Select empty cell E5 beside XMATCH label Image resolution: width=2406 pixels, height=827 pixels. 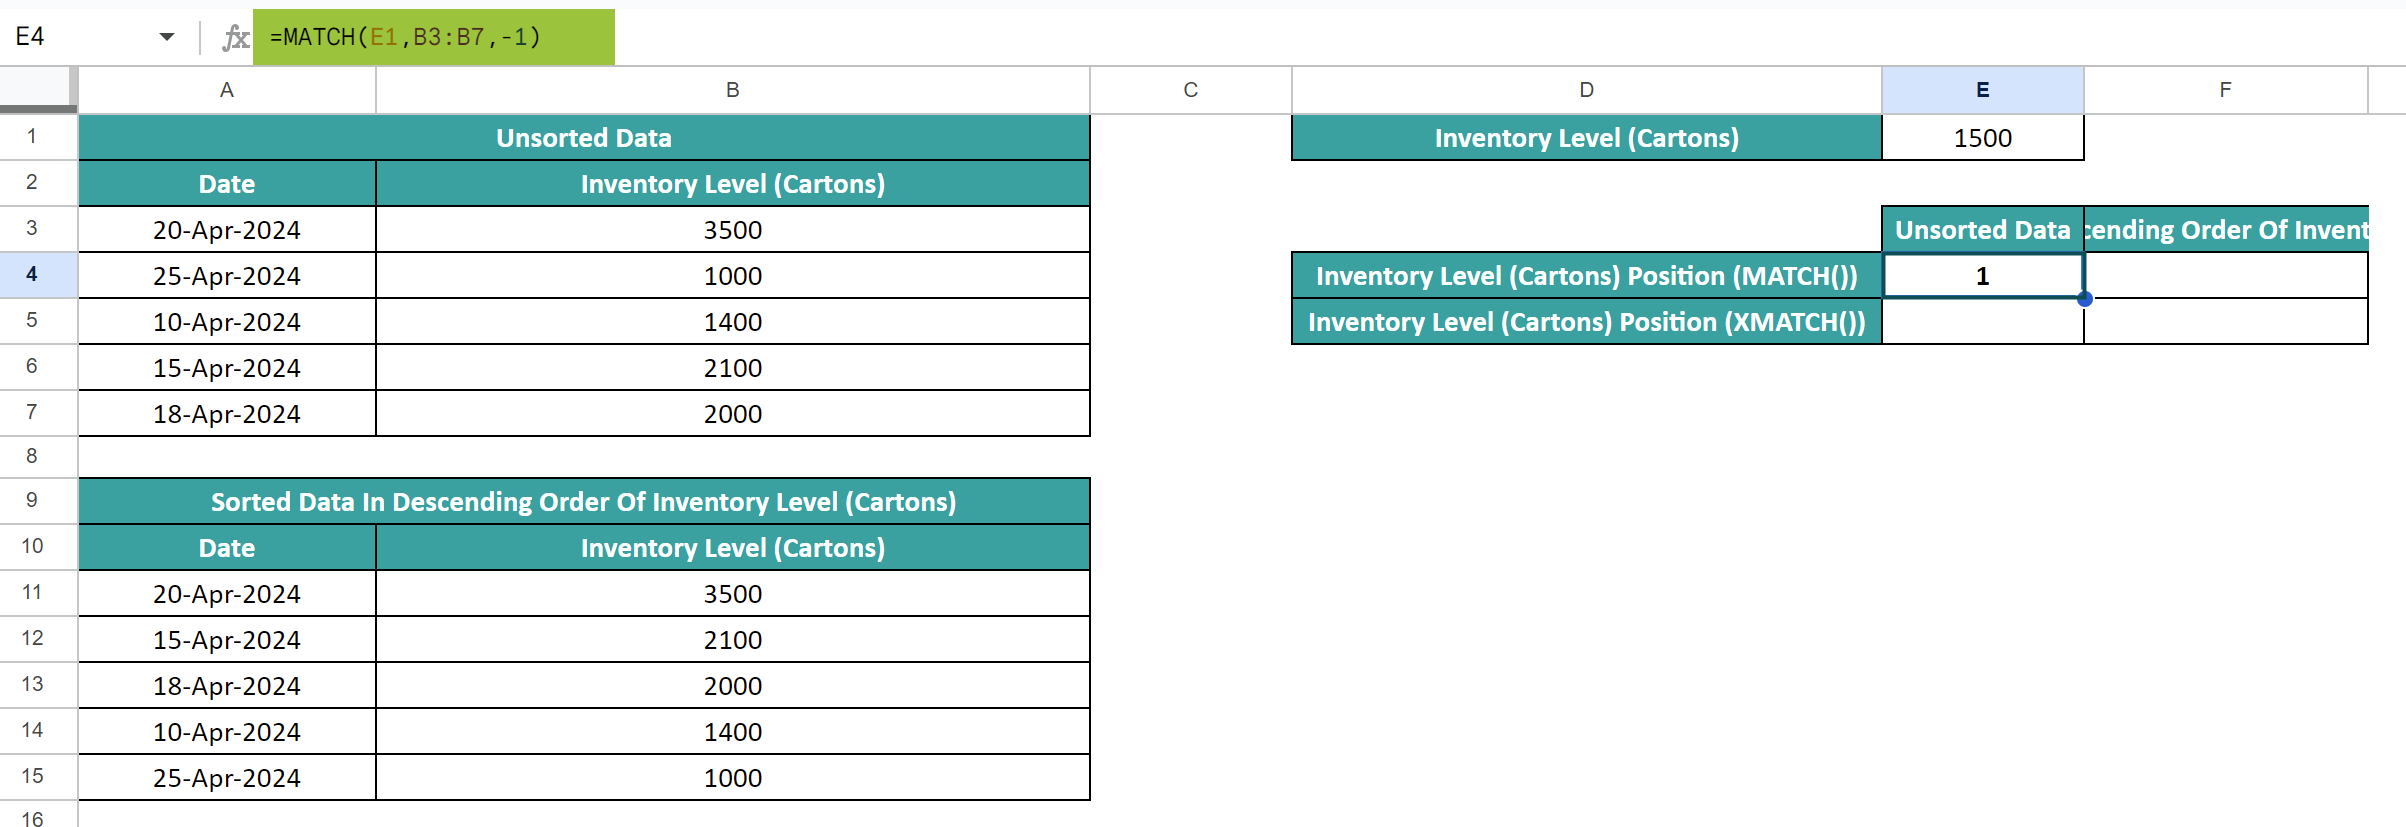pos(1983,322)
